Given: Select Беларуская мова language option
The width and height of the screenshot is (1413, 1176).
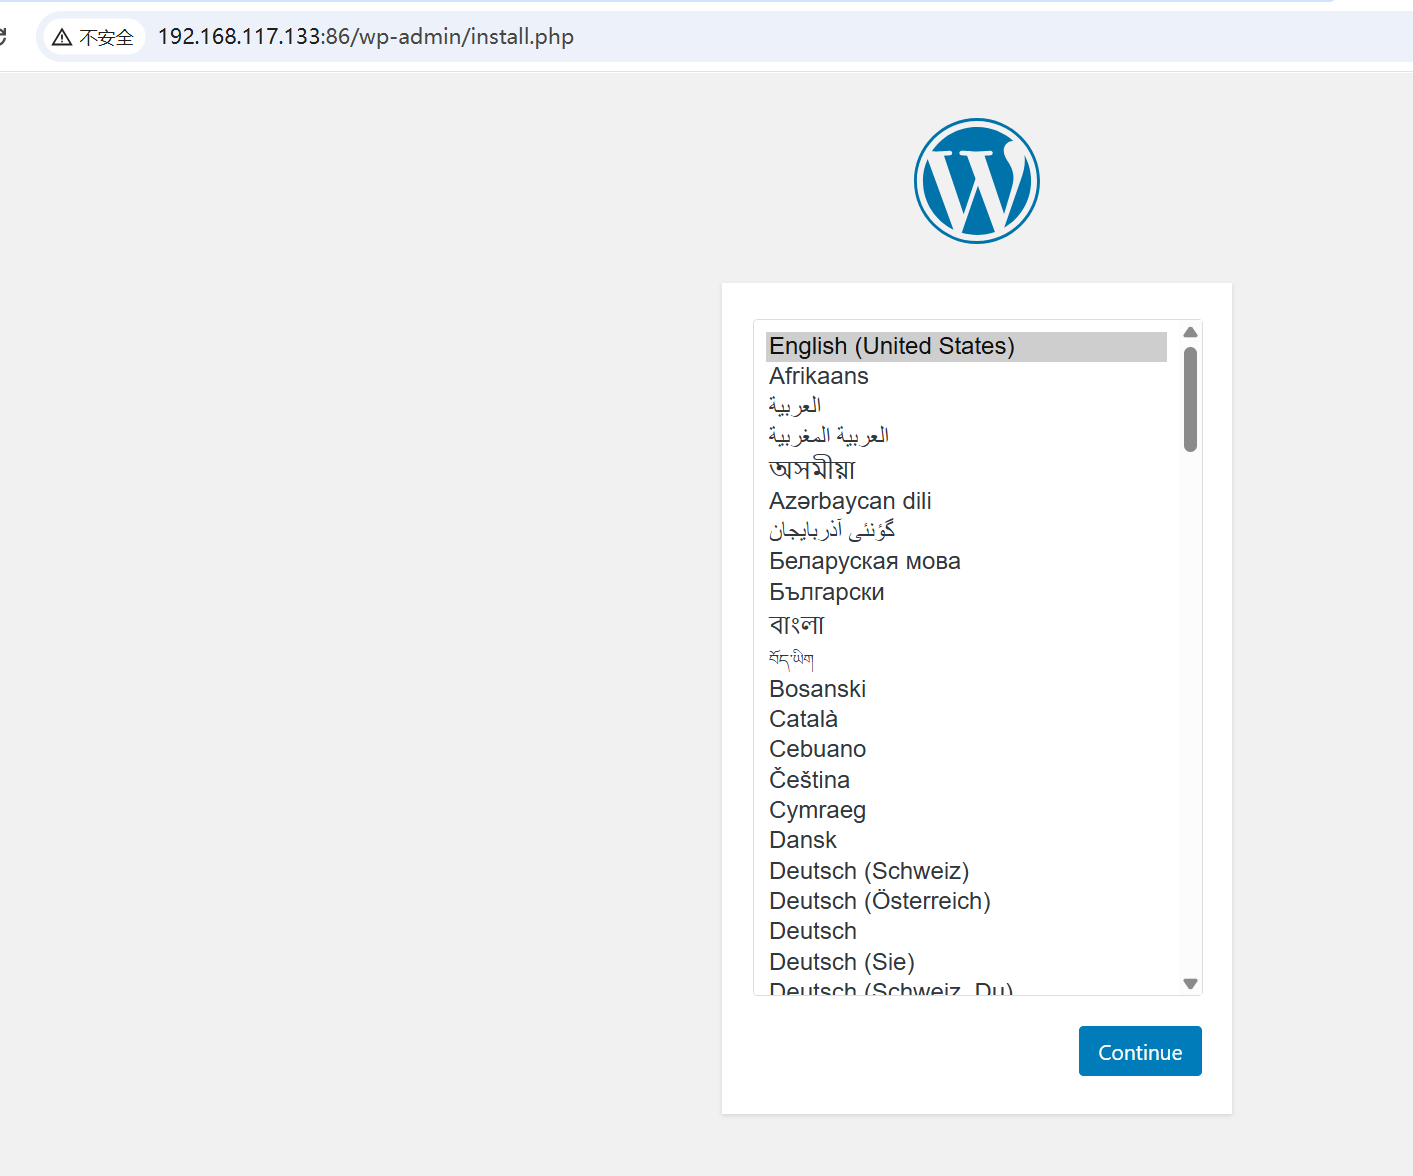Looking at the screenshot, I should pos(966,561).
